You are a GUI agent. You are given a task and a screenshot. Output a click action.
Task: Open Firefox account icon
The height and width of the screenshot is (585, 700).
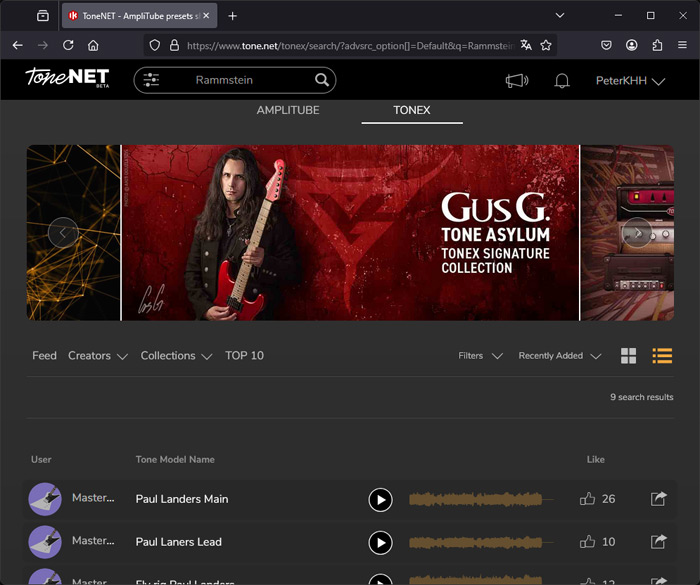pos(631,45)
